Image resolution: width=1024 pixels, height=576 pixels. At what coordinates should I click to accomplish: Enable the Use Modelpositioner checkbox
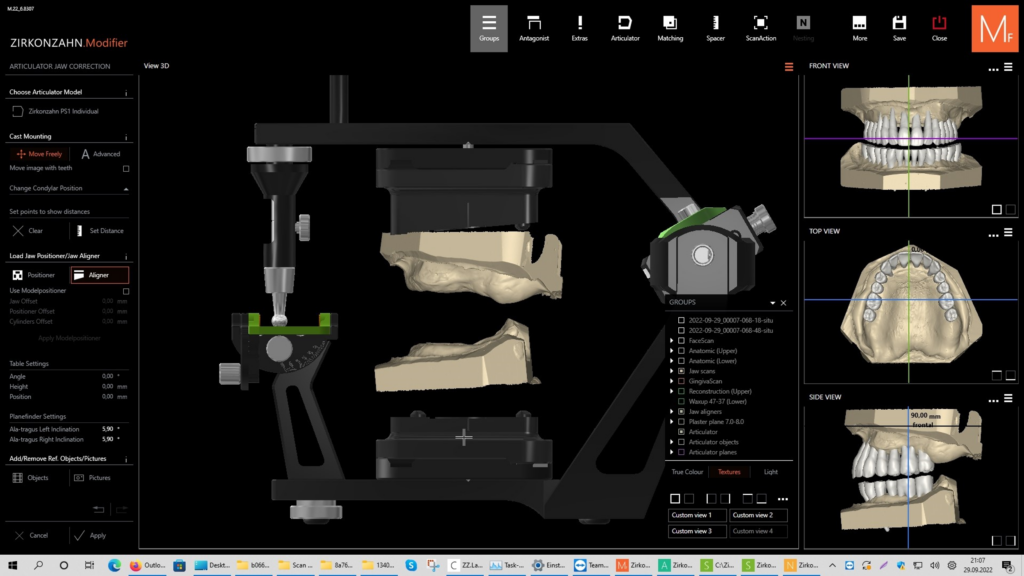(126, 291)
